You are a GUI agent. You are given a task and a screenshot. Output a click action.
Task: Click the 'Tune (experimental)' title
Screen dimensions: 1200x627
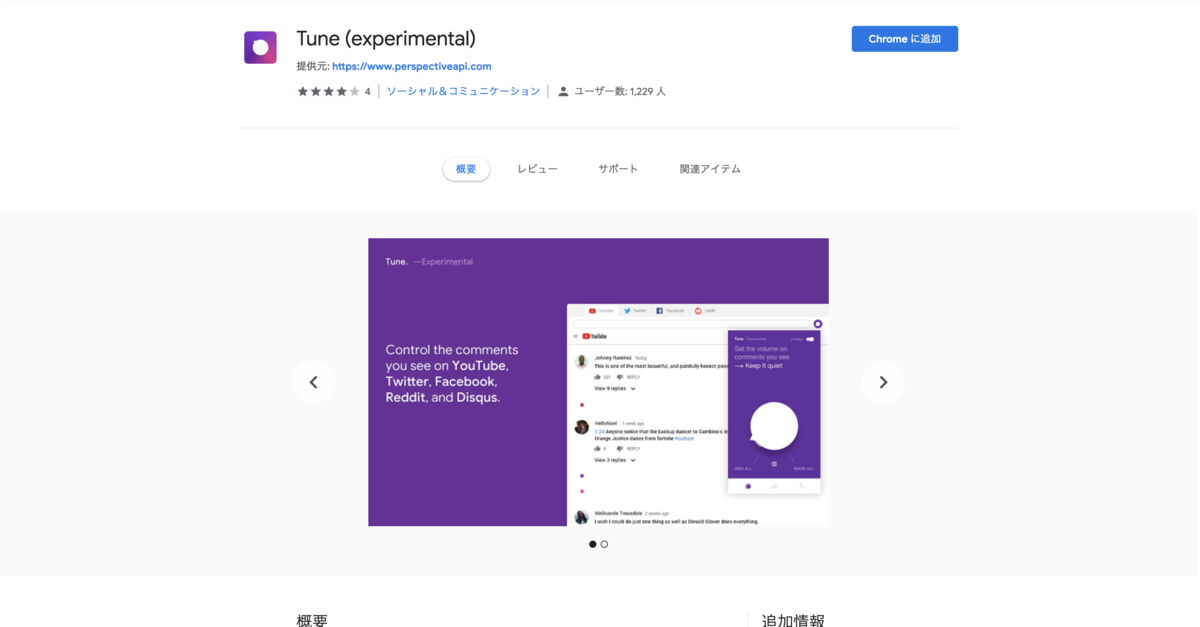pos(386,39)
